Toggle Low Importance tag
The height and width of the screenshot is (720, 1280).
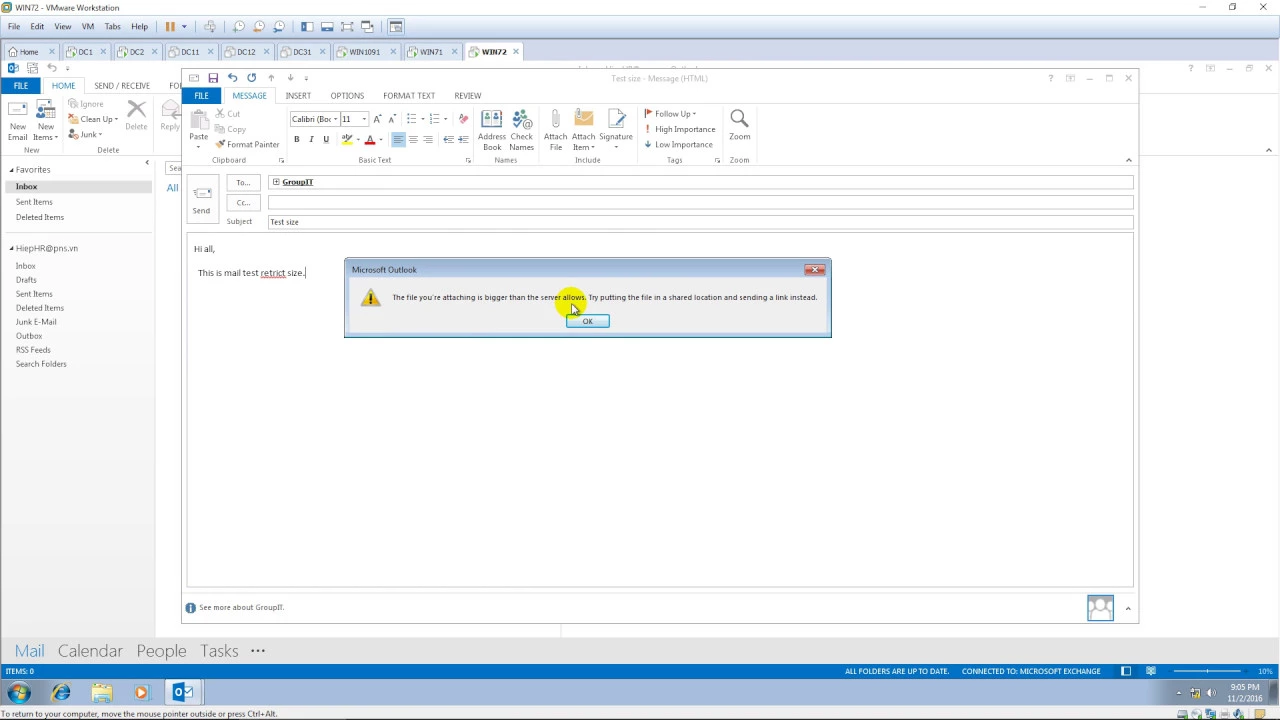(x=679, y=144)
